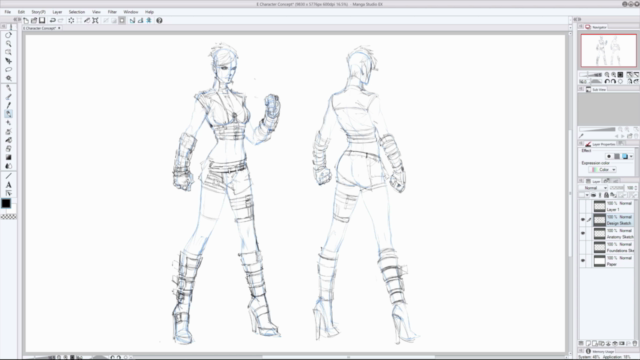Open the Filter menu
The image size is (640, 360).
[x=112, y=12]
